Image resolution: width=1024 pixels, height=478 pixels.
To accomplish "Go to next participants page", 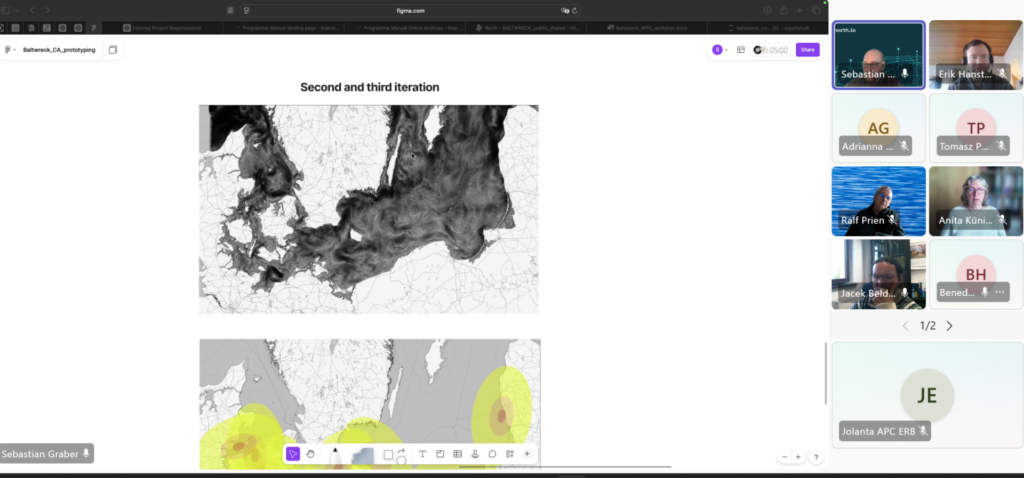I will pyautogui.click(x=949, y=326).
